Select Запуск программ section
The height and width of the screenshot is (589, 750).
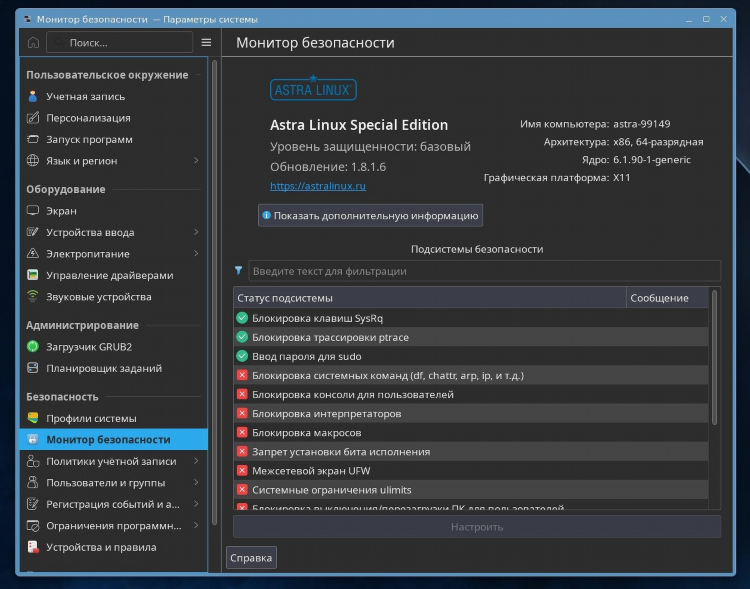[114, 139]
